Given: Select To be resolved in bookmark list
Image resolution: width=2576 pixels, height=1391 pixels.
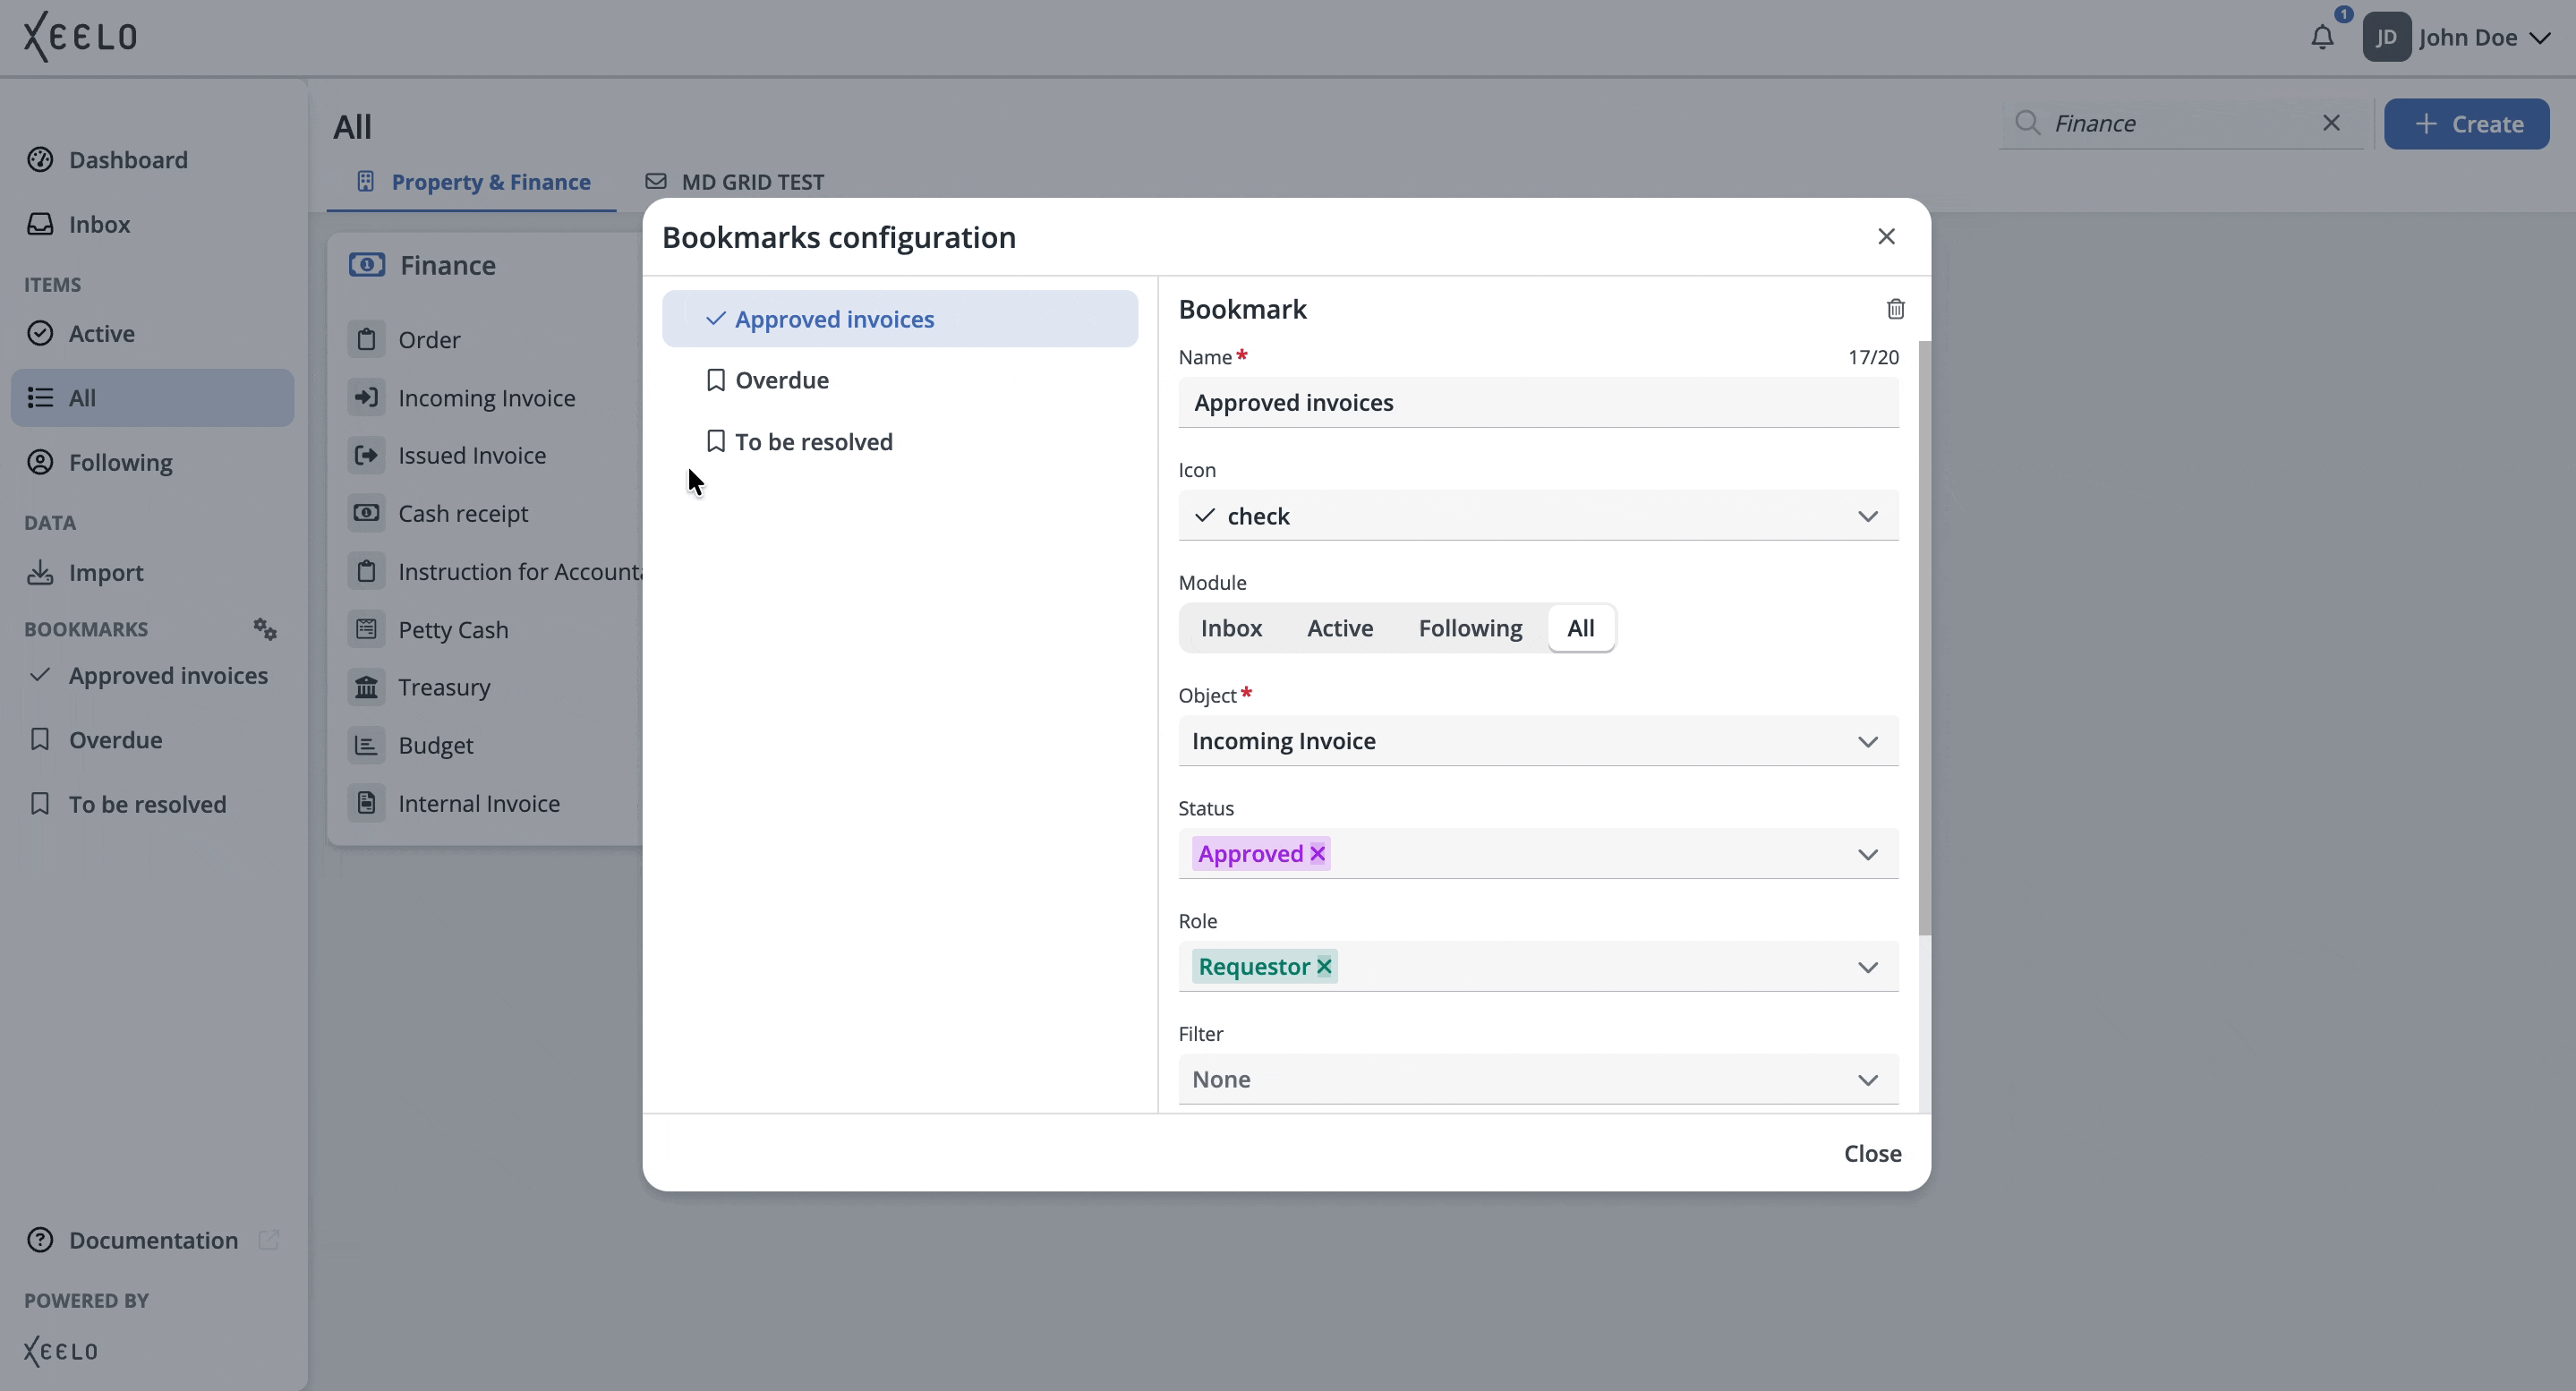Looking at the screenshot, I should 899,441.
